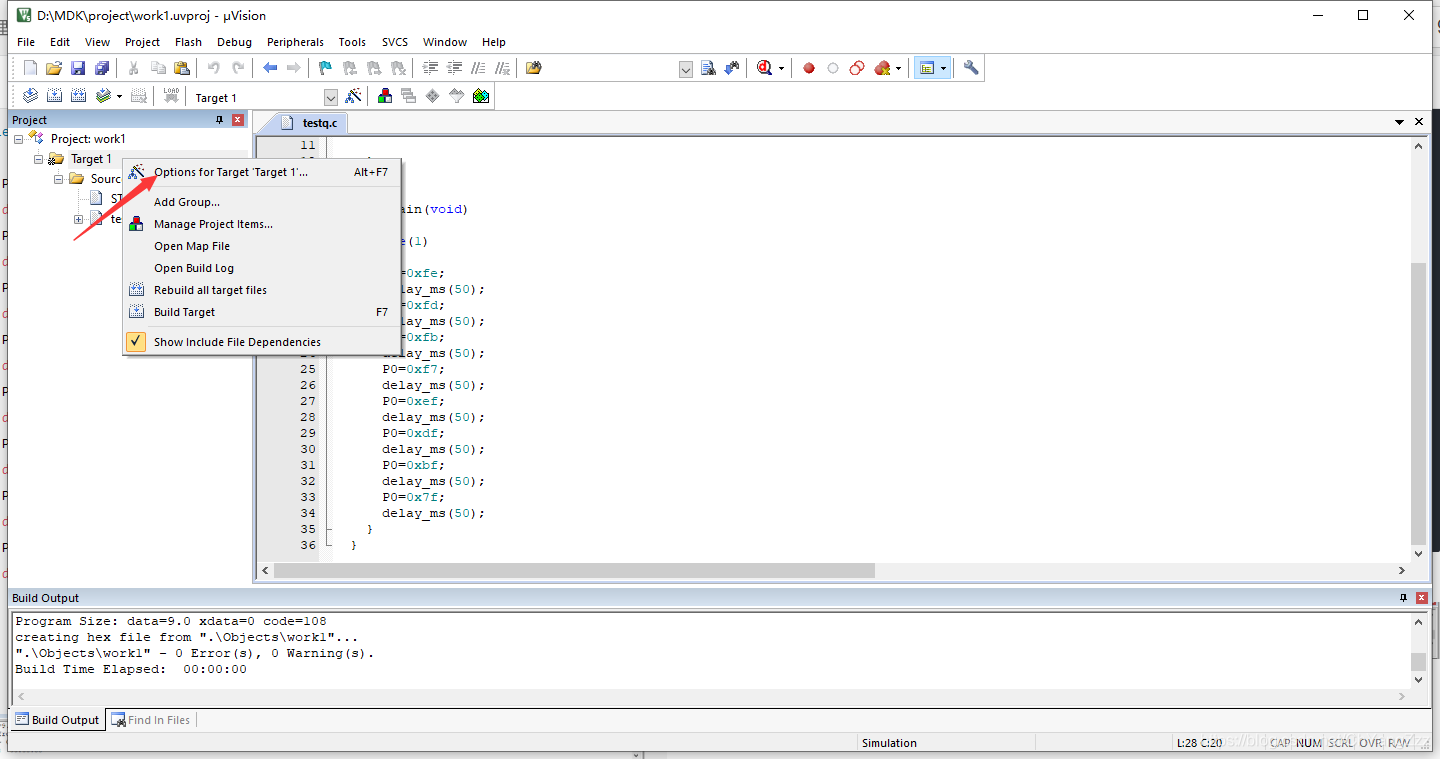Insert a breakpoint with the red circle
Image resolution: width=1440 pixels, height=759 pixels.
pos(809,68)
